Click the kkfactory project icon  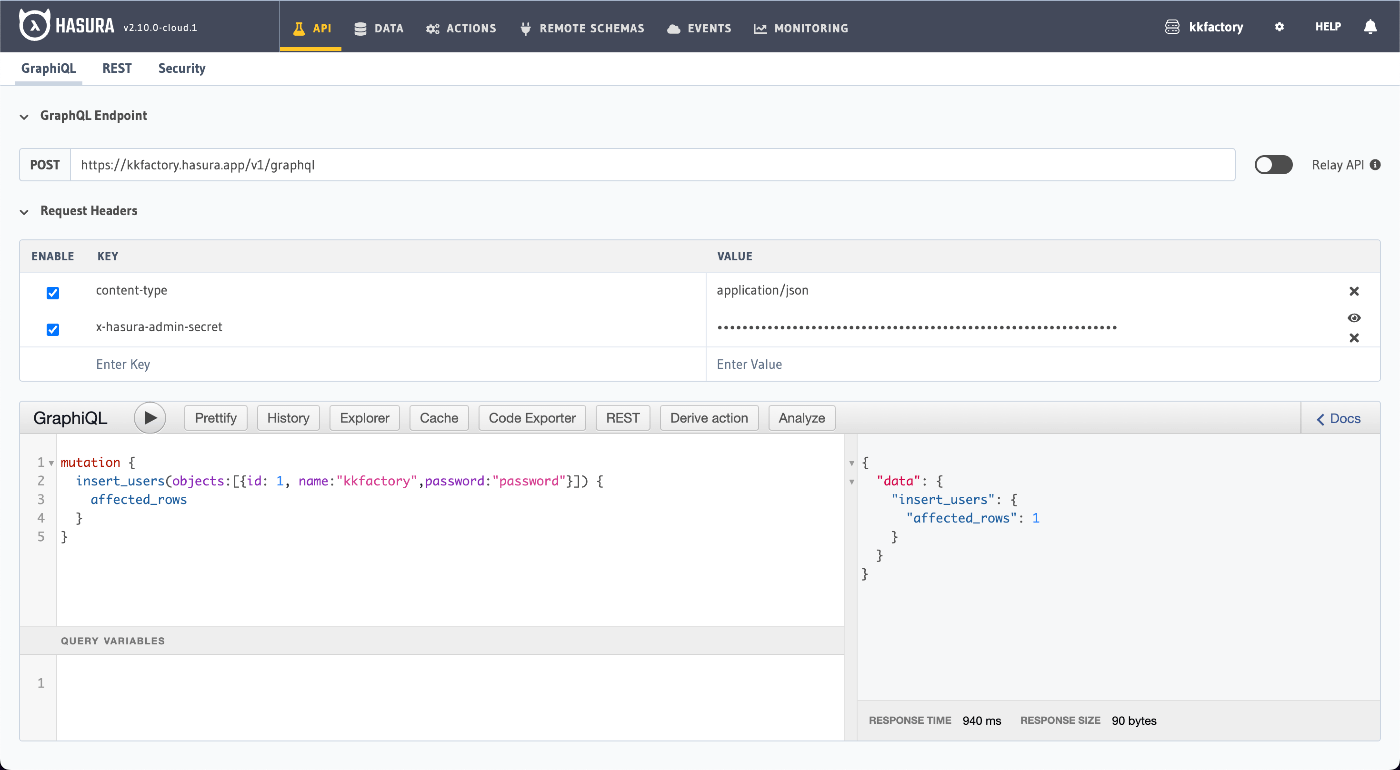[x=1173, y=27]
